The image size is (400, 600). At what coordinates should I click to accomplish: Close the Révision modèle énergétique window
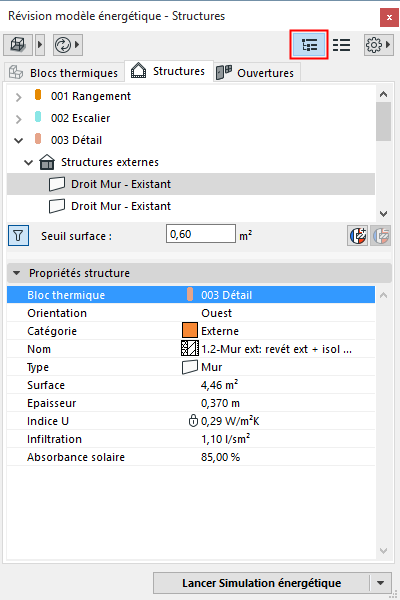389,17
